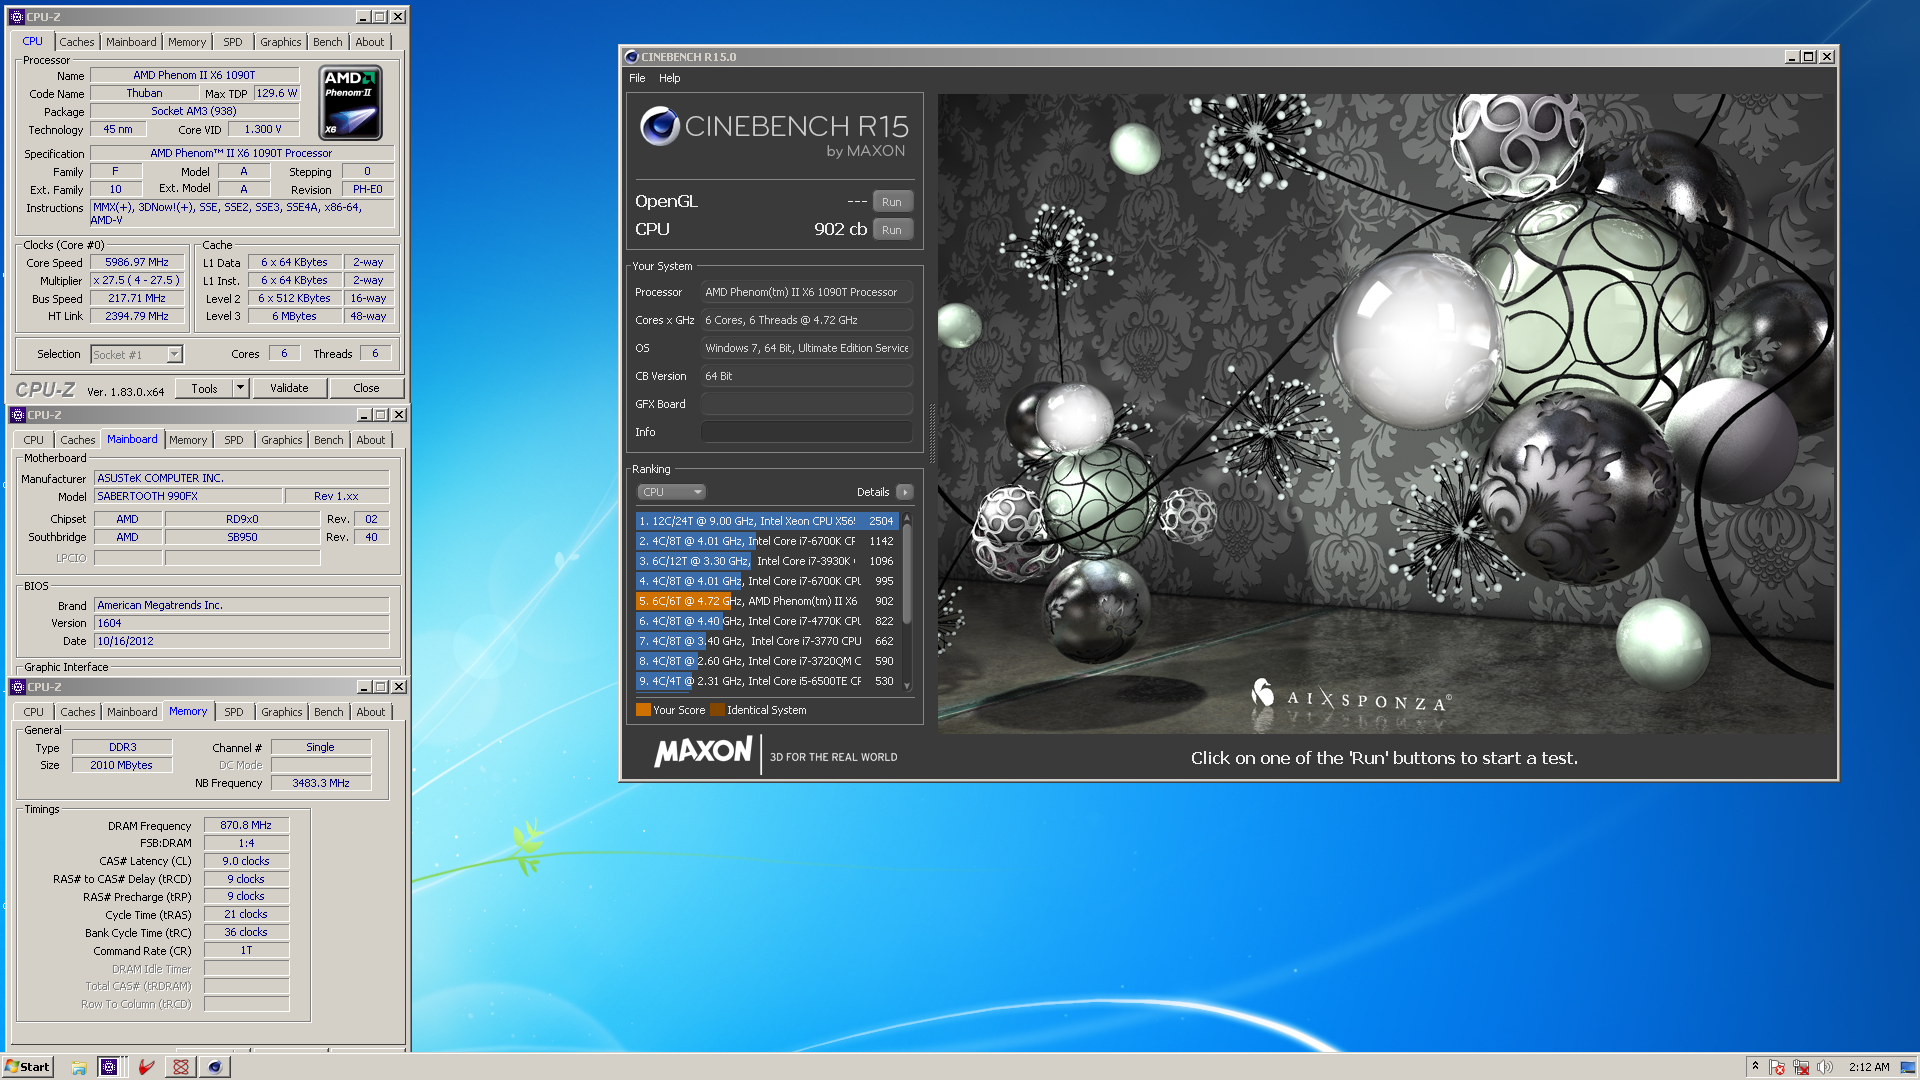Click the system clock showing 2:12 AM

[x=1869, y=1067]
